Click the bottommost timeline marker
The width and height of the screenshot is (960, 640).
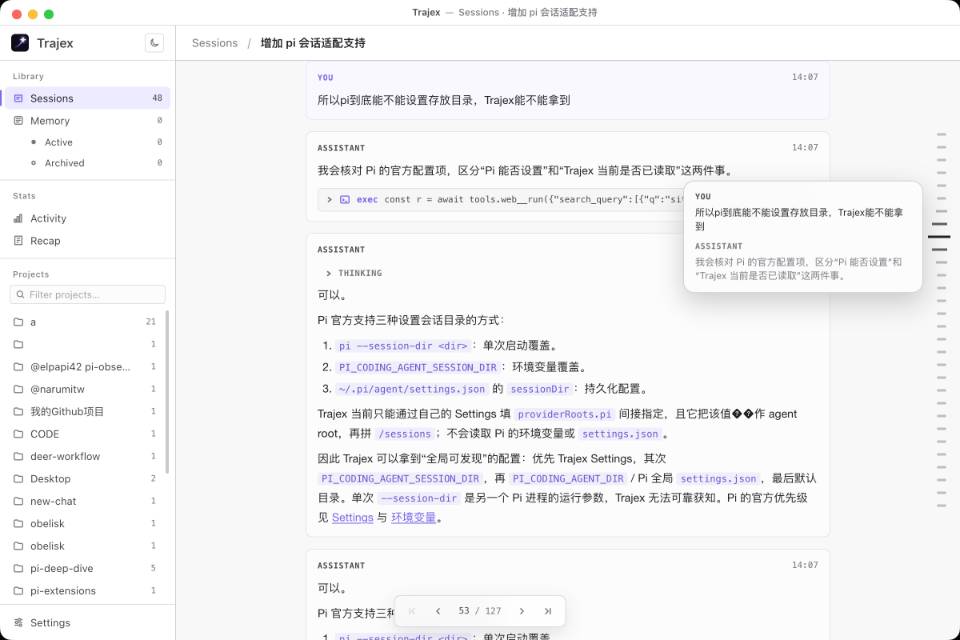pos(942,506)
